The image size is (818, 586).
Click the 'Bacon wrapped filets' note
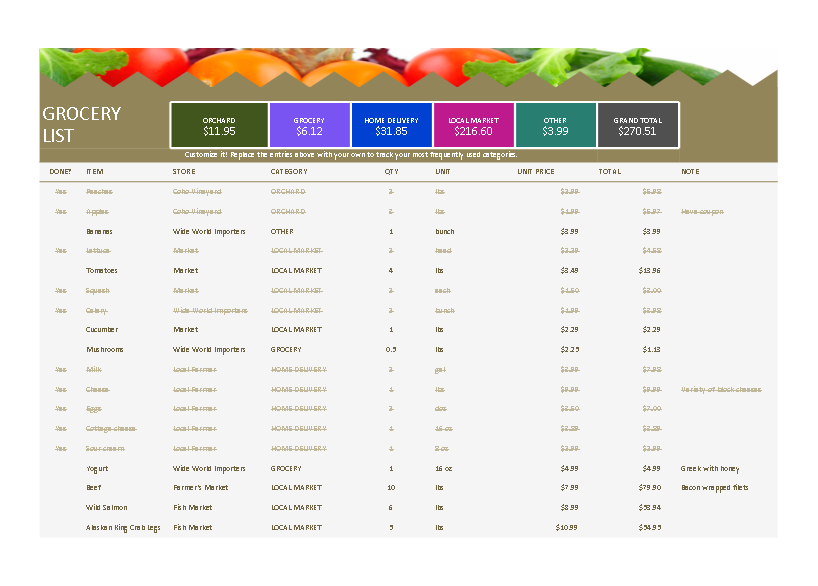715,487
